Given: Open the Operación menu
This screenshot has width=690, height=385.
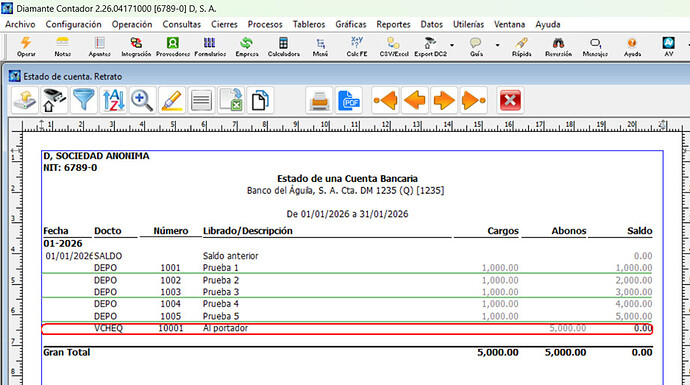Looking at the screenshot, I should [132, 24].
